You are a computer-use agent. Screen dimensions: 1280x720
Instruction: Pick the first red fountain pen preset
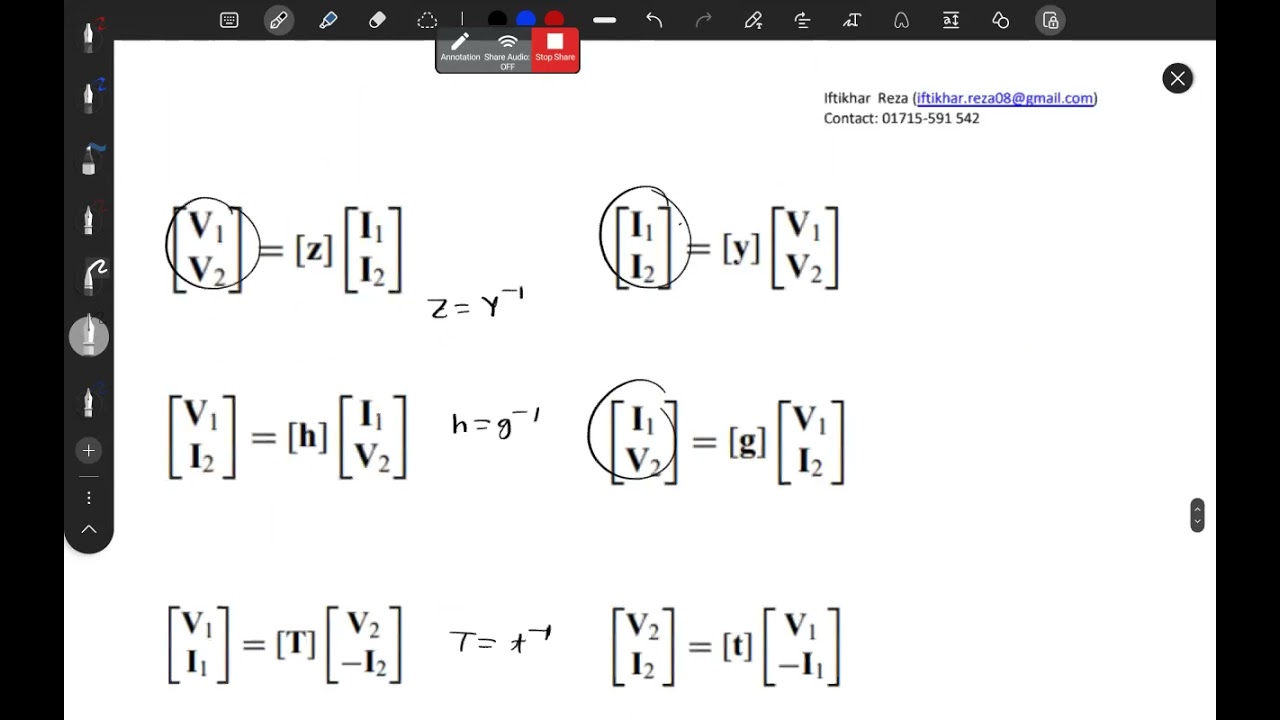coord(89,36)
